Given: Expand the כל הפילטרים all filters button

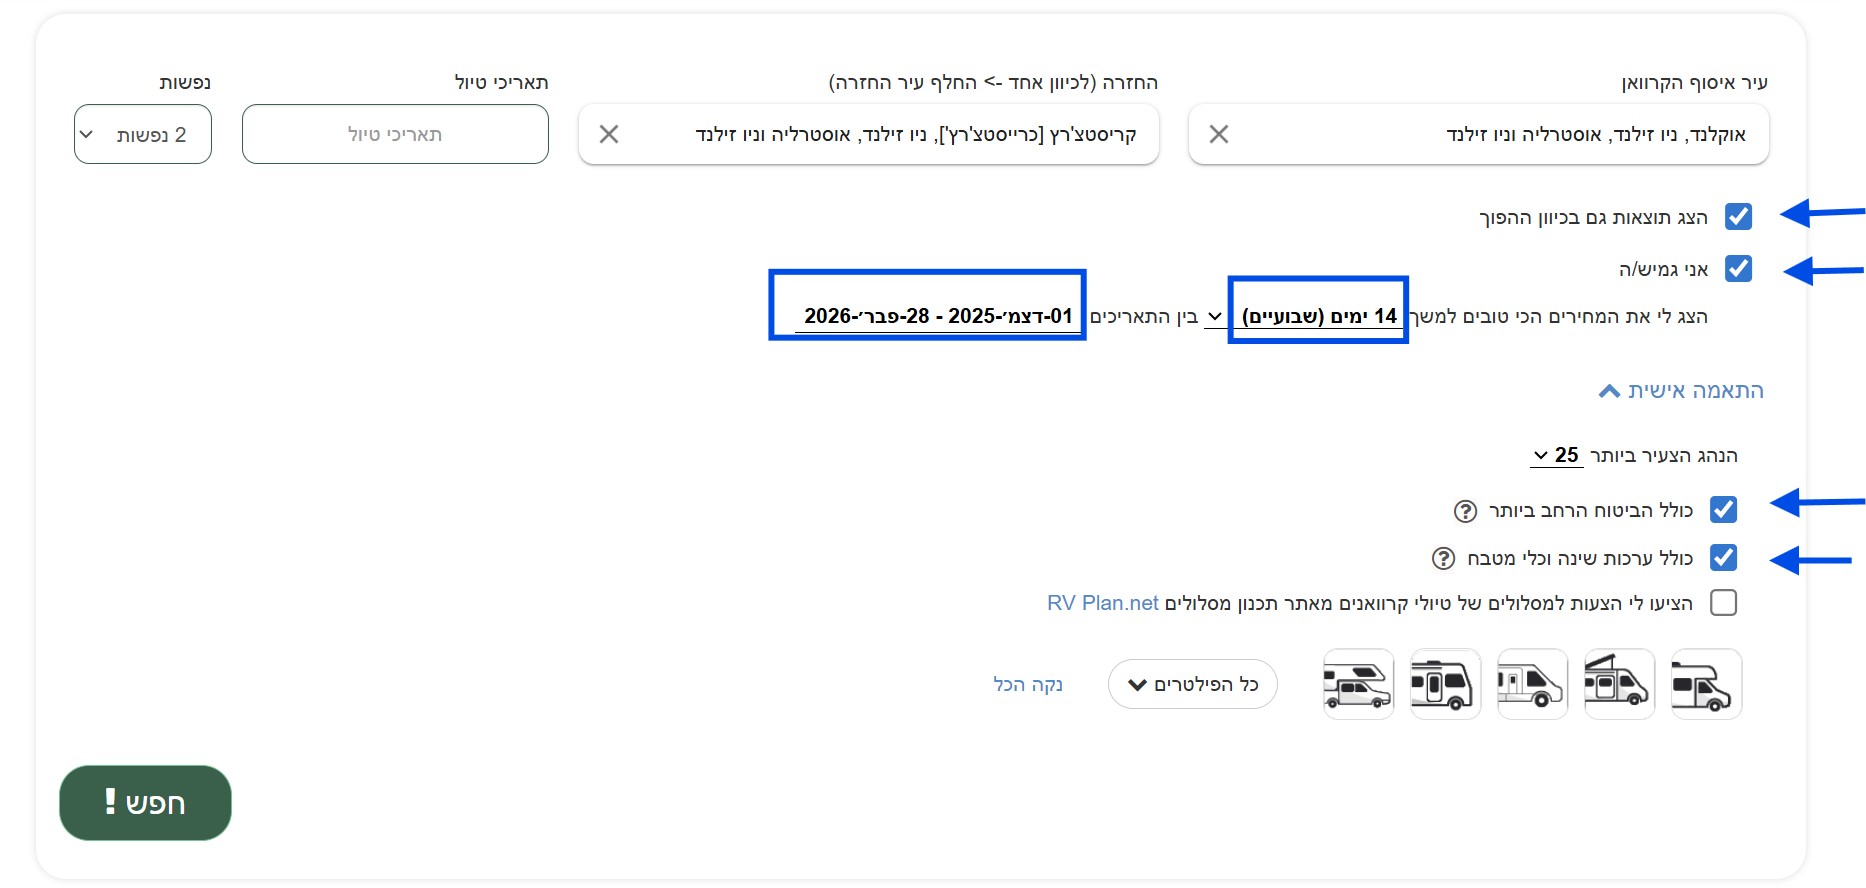Looking at the screenshot, I should 1192,684.
